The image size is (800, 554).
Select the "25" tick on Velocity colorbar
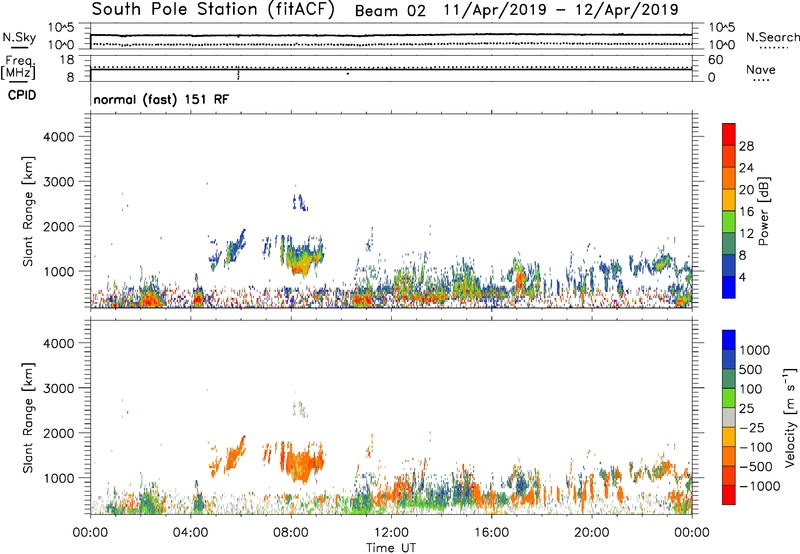747,409
